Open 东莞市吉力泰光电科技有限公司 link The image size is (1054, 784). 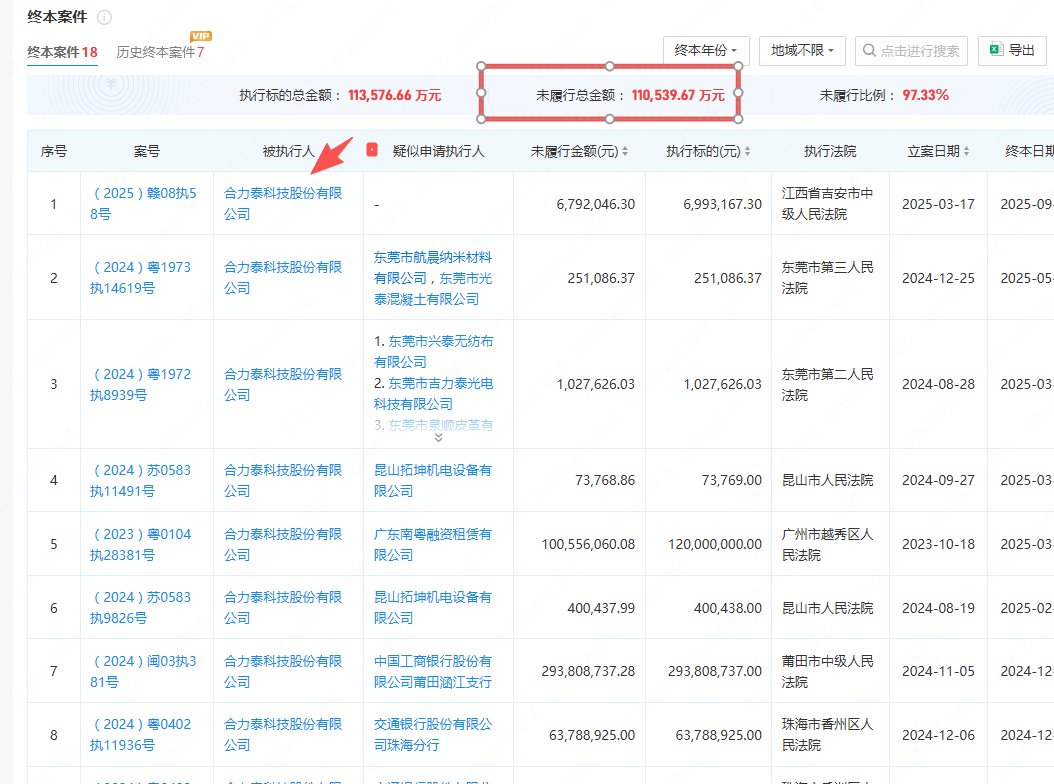pyautogui.click(x=435, y=393)
